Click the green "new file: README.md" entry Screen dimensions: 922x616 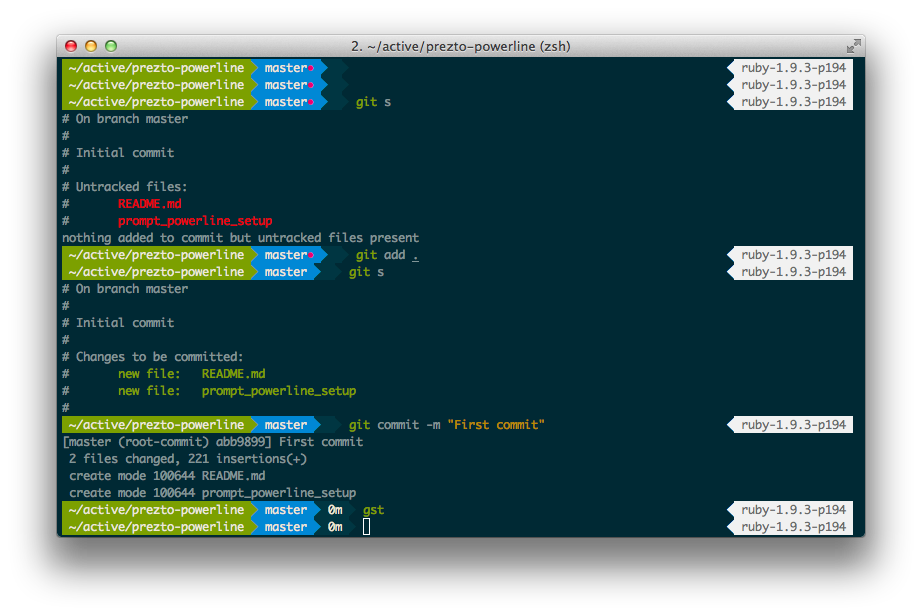191,374
